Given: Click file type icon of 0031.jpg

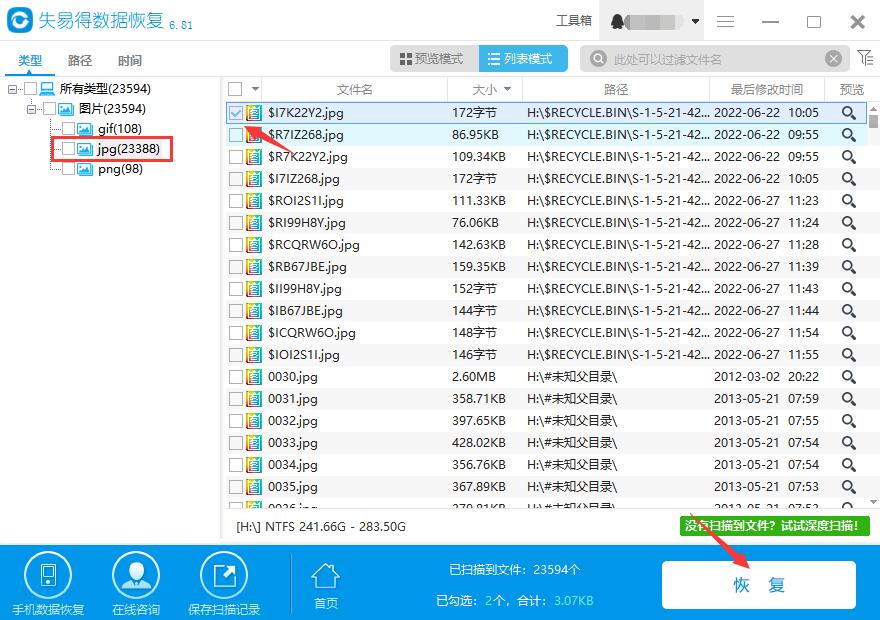Looking at the screenshot, I should pos(254,399).
